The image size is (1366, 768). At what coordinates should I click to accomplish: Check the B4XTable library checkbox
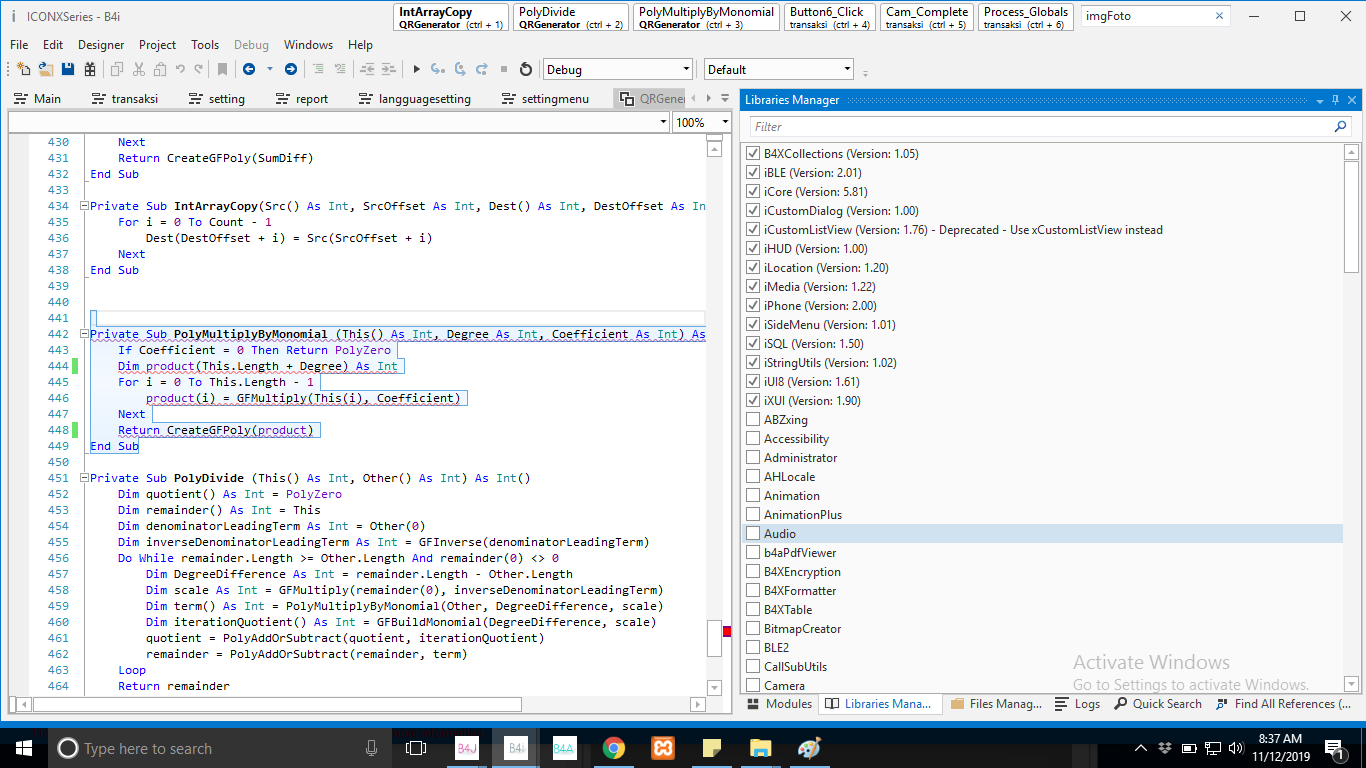point(753,610)
